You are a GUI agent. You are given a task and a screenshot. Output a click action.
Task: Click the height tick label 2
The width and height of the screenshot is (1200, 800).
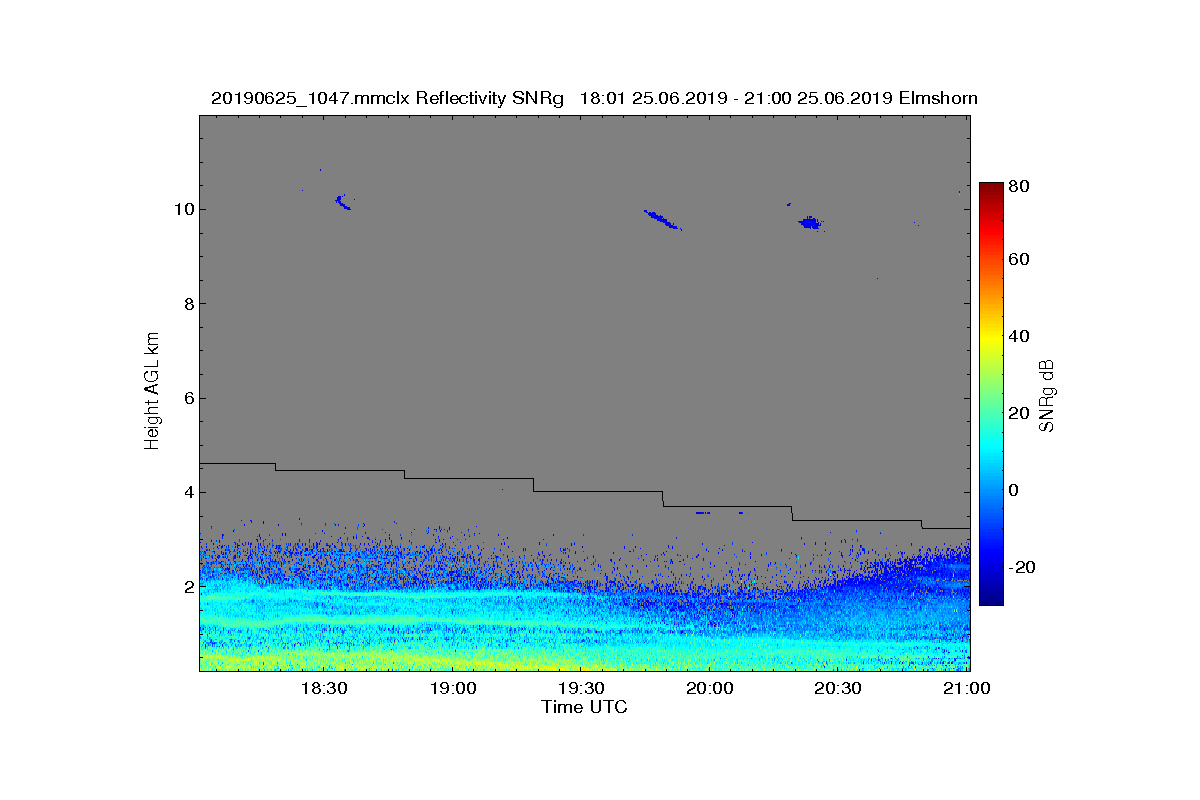click(x=187, y=587)
